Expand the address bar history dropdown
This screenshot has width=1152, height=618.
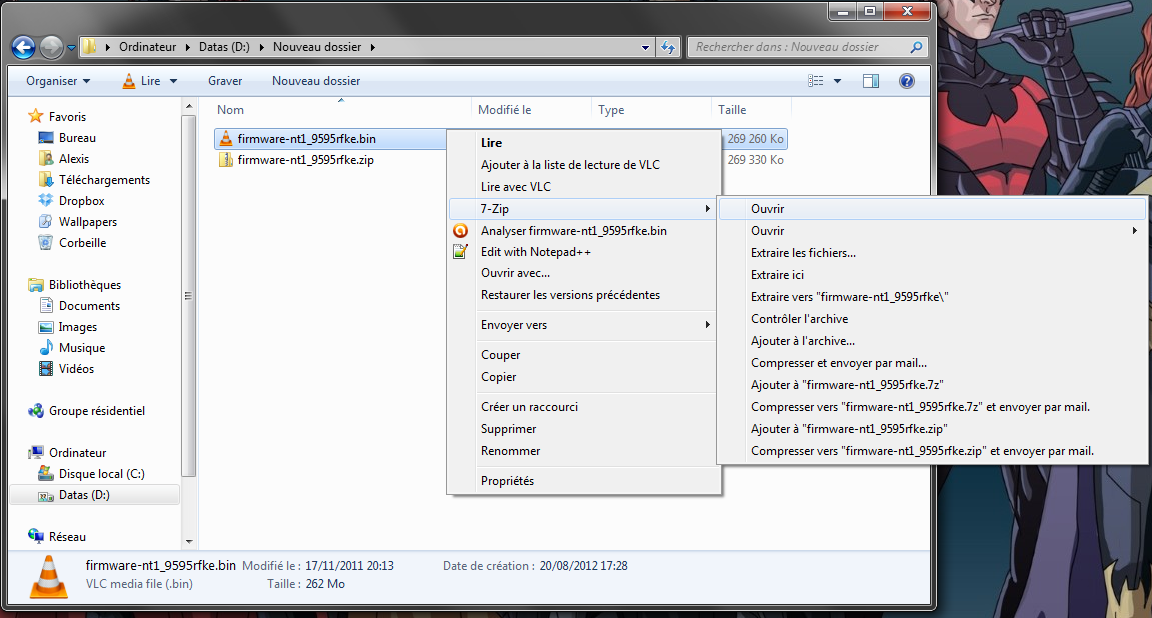pyautogui.click(x=645, y=47)
